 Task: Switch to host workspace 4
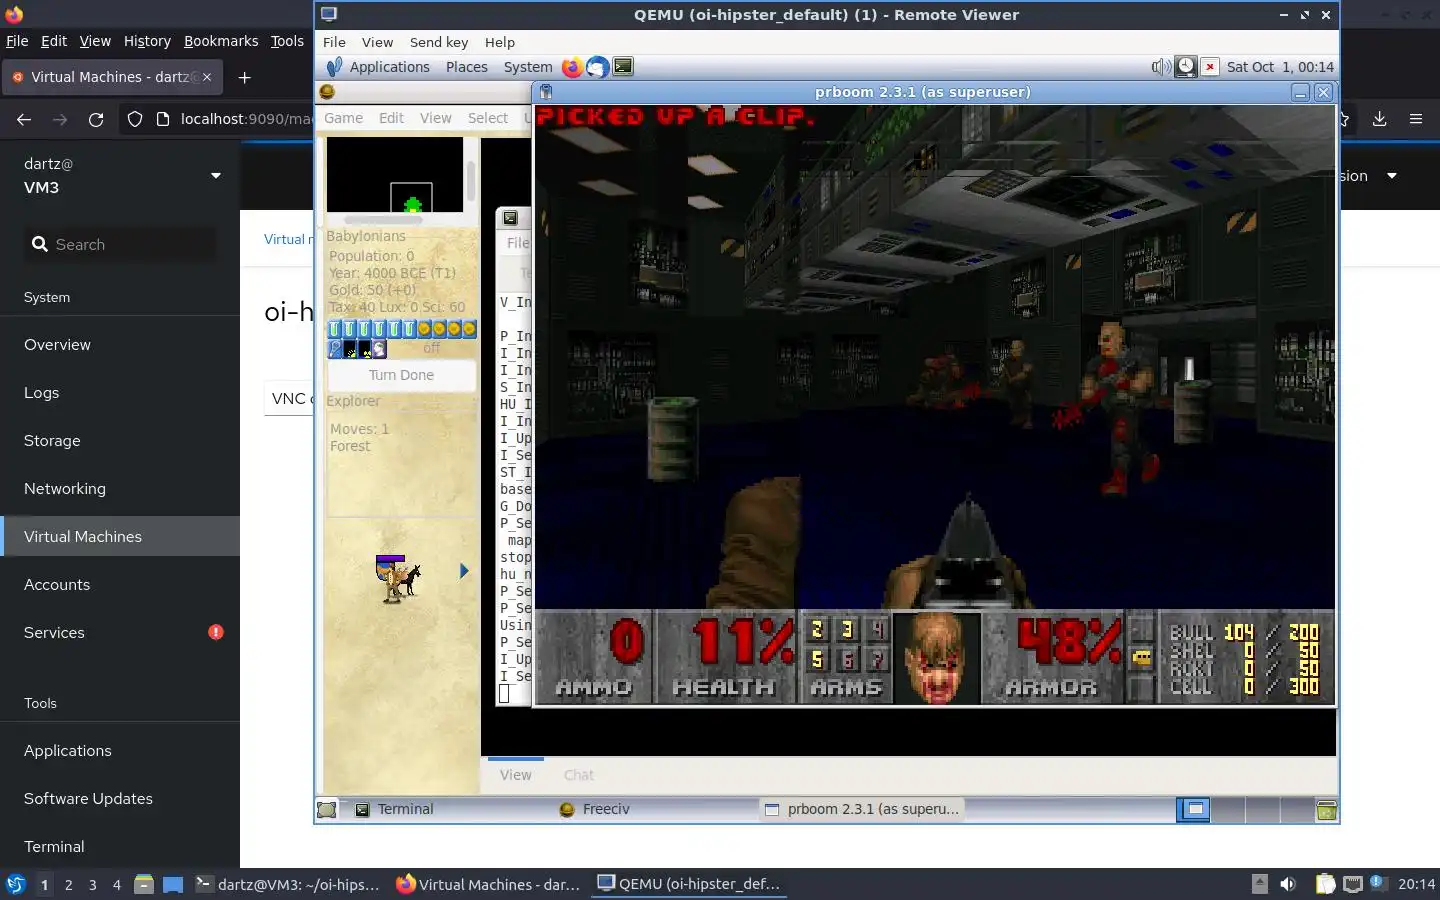pos(117,885)
